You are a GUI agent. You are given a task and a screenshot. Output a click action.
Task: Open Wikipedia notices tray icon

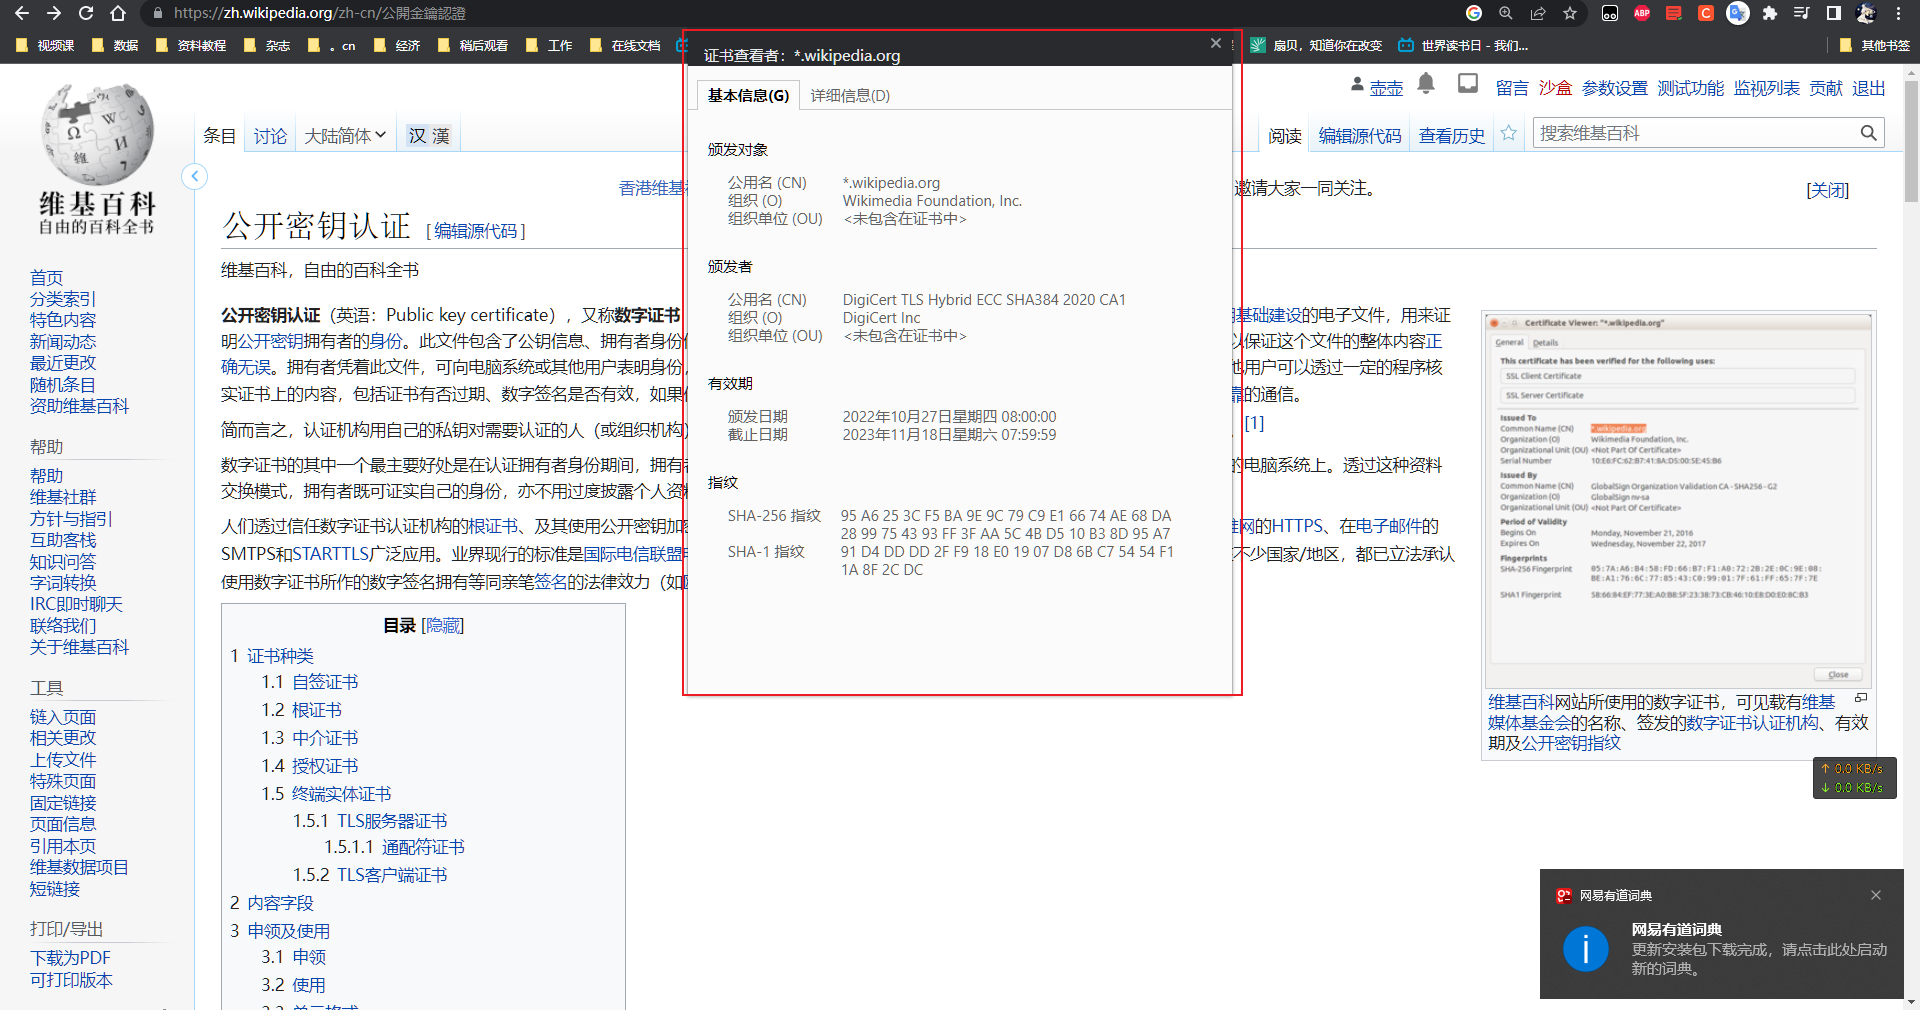click(1467, 84)
